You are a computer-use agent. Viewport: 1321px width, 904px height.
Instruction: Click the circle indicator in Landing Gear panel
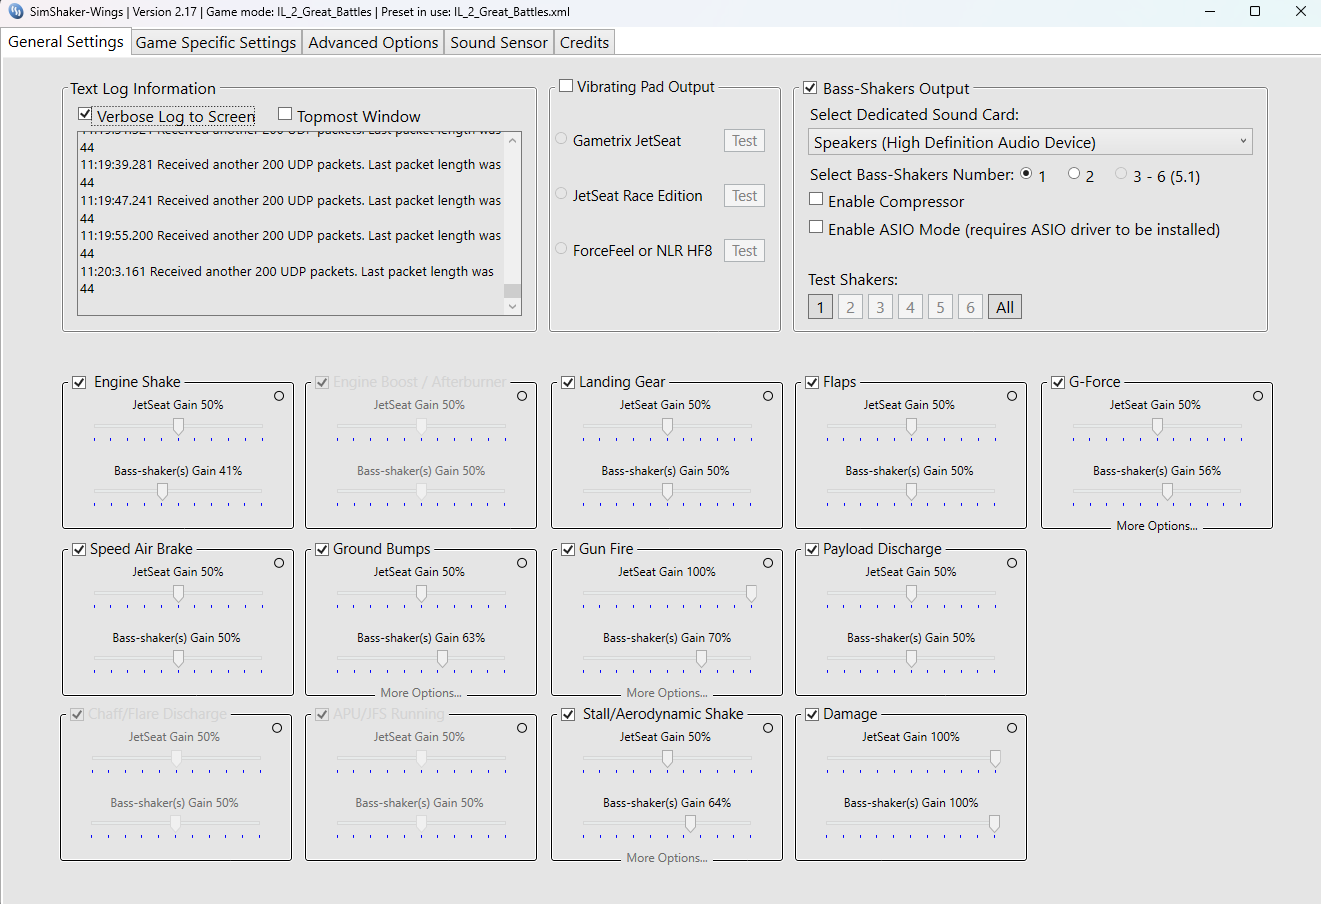[x=768, y=396]
